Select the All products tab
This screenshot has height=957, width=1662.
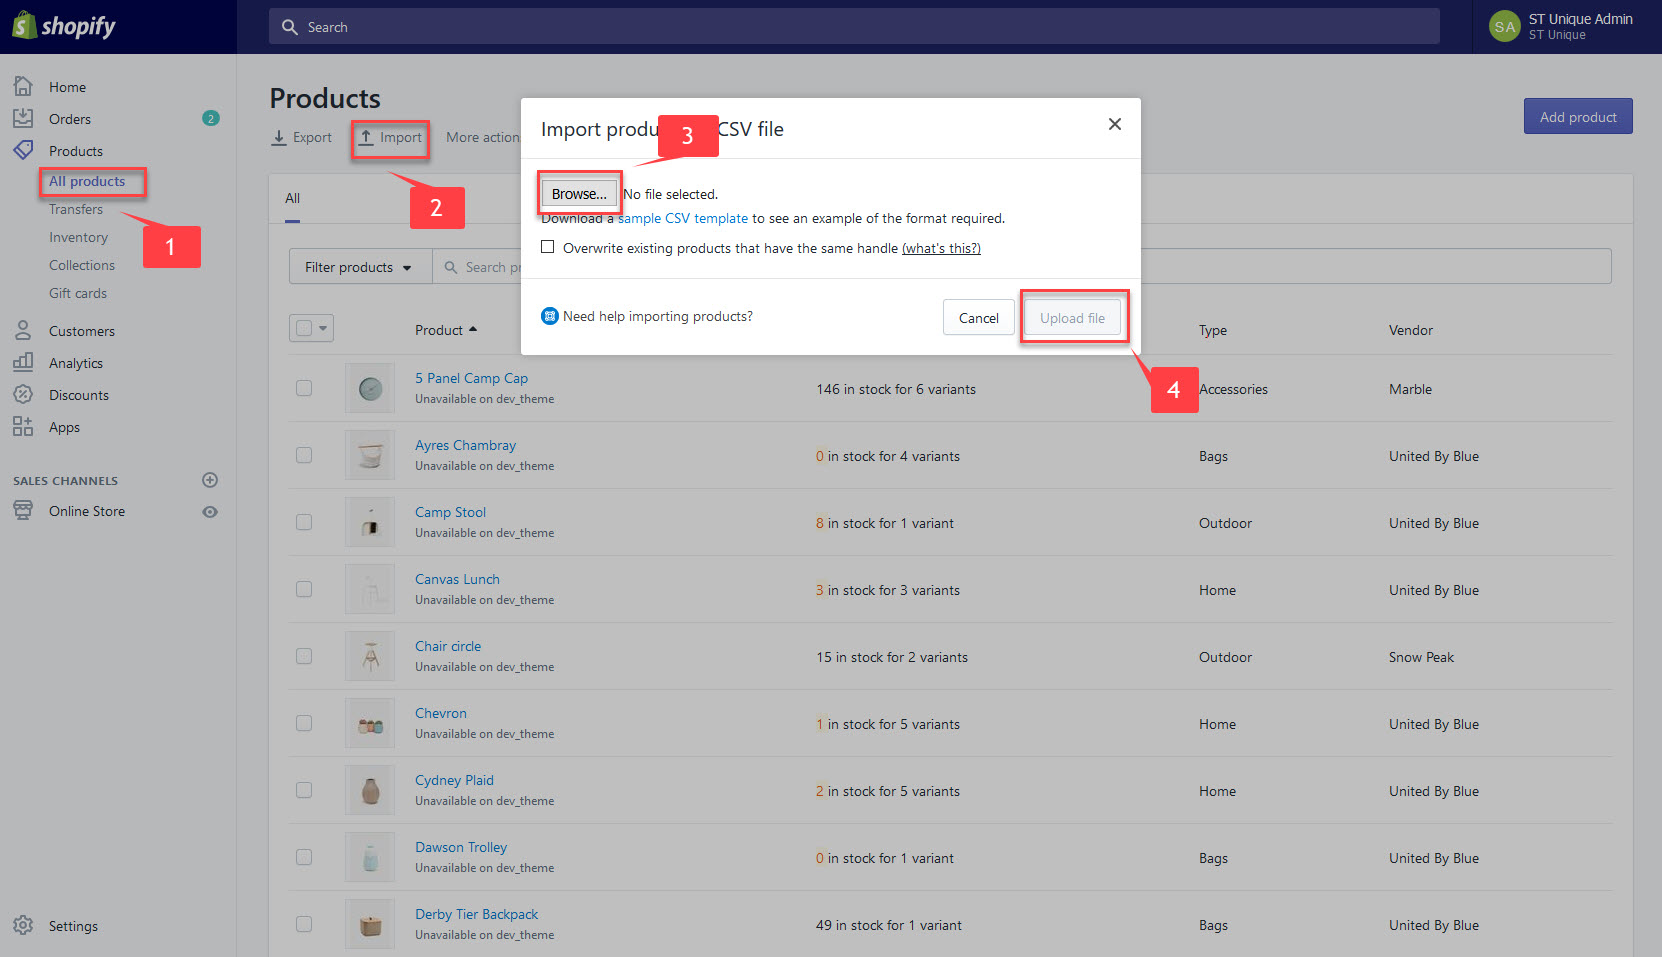(292, 198)
